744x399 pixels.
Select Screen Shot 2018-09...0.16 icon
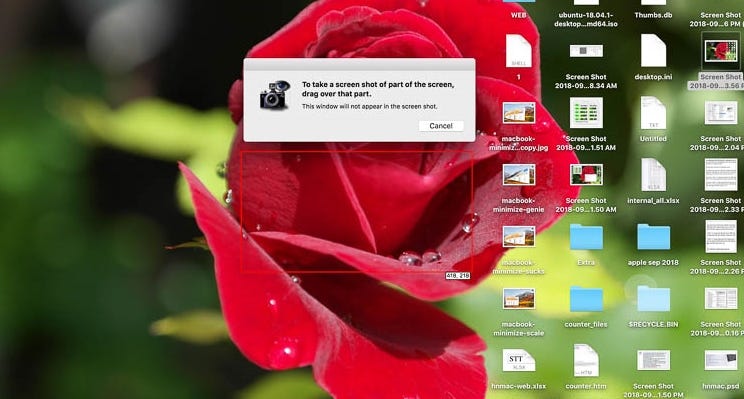coord(721,298)
